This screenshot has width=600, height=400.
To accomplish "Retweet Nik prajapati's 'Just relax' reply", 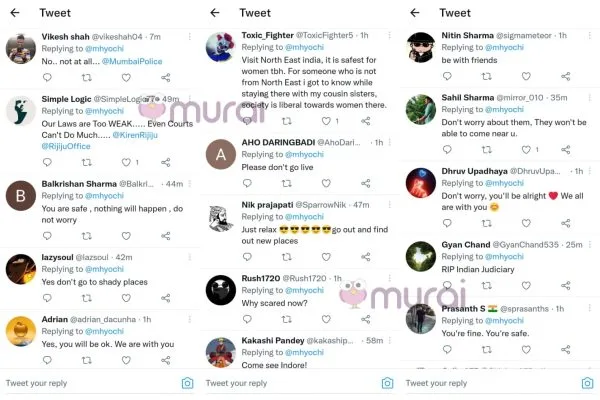I will 286,257.
